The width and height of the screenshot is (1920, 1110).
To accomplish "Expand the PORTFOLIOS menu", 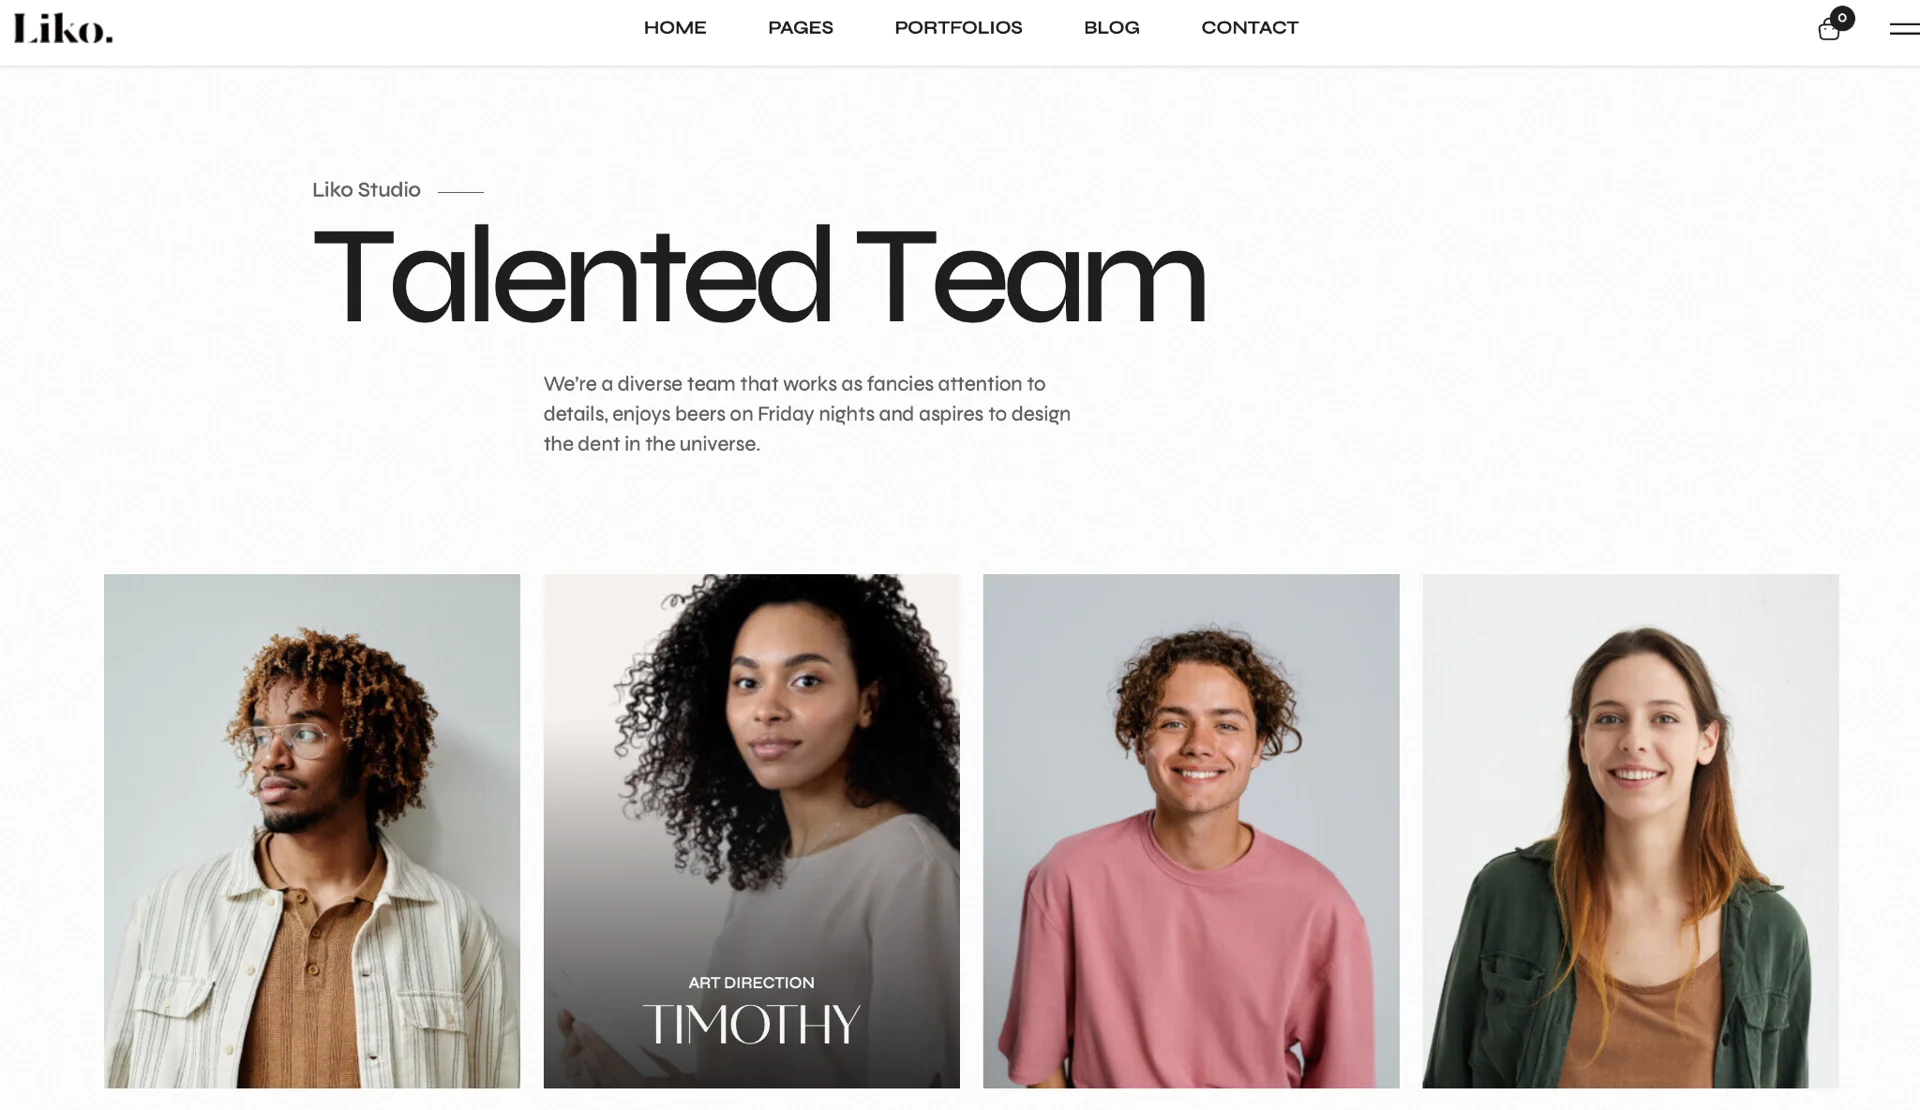I will (x=958, y=28).
